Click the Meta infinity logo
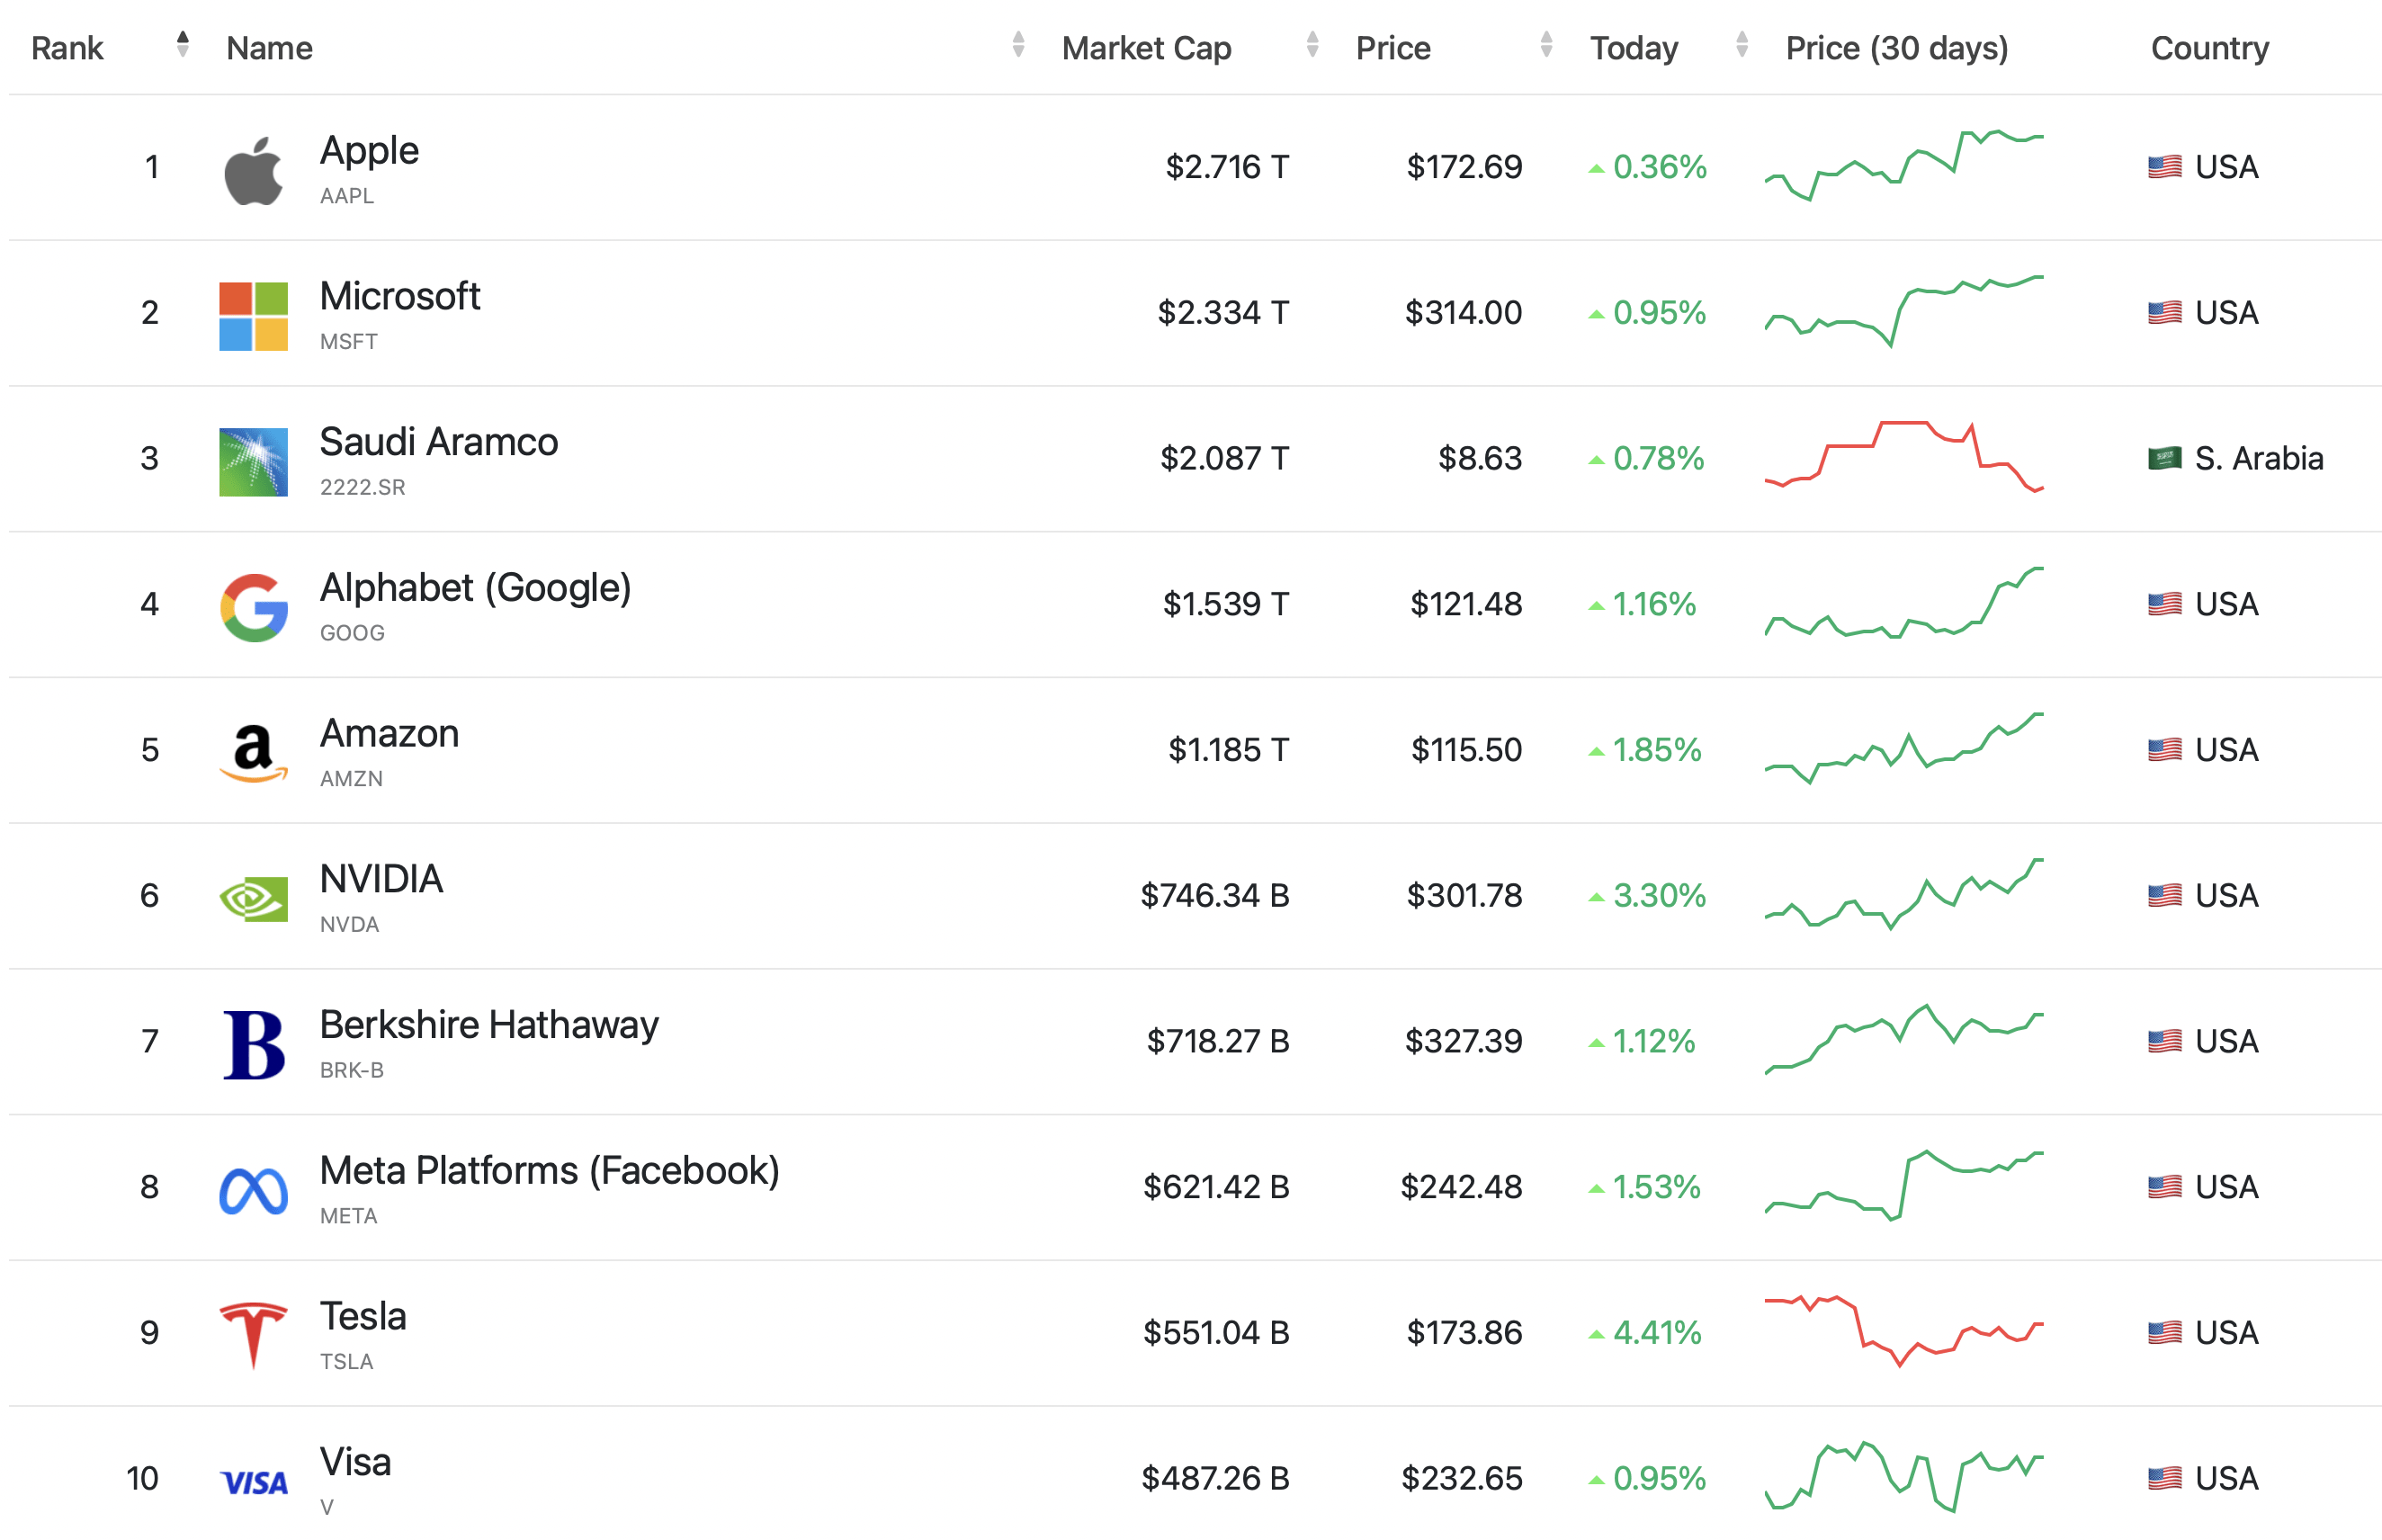This screenshot has width=2382, height=1540. 253,1190
